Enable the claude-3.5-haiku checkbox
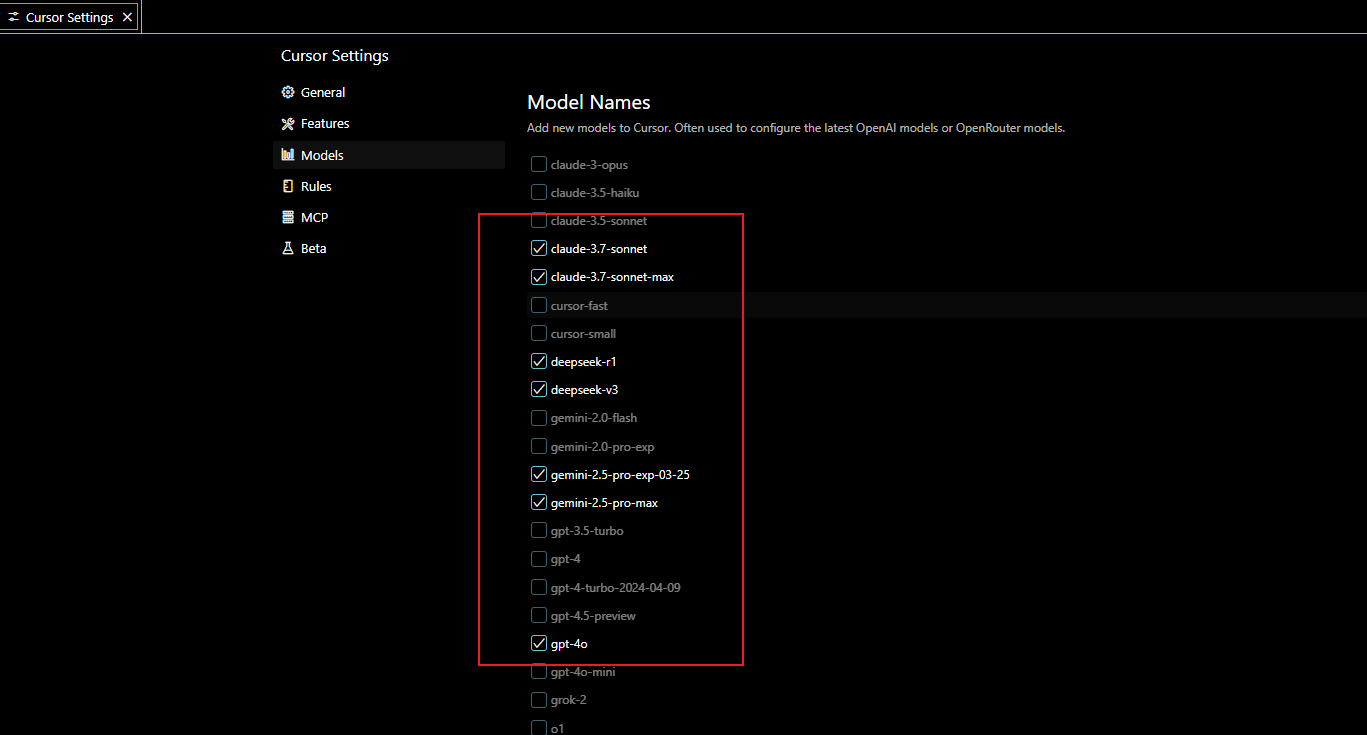Image resolution: width=1367 pixels, height=735 pixels. point(539,192)
